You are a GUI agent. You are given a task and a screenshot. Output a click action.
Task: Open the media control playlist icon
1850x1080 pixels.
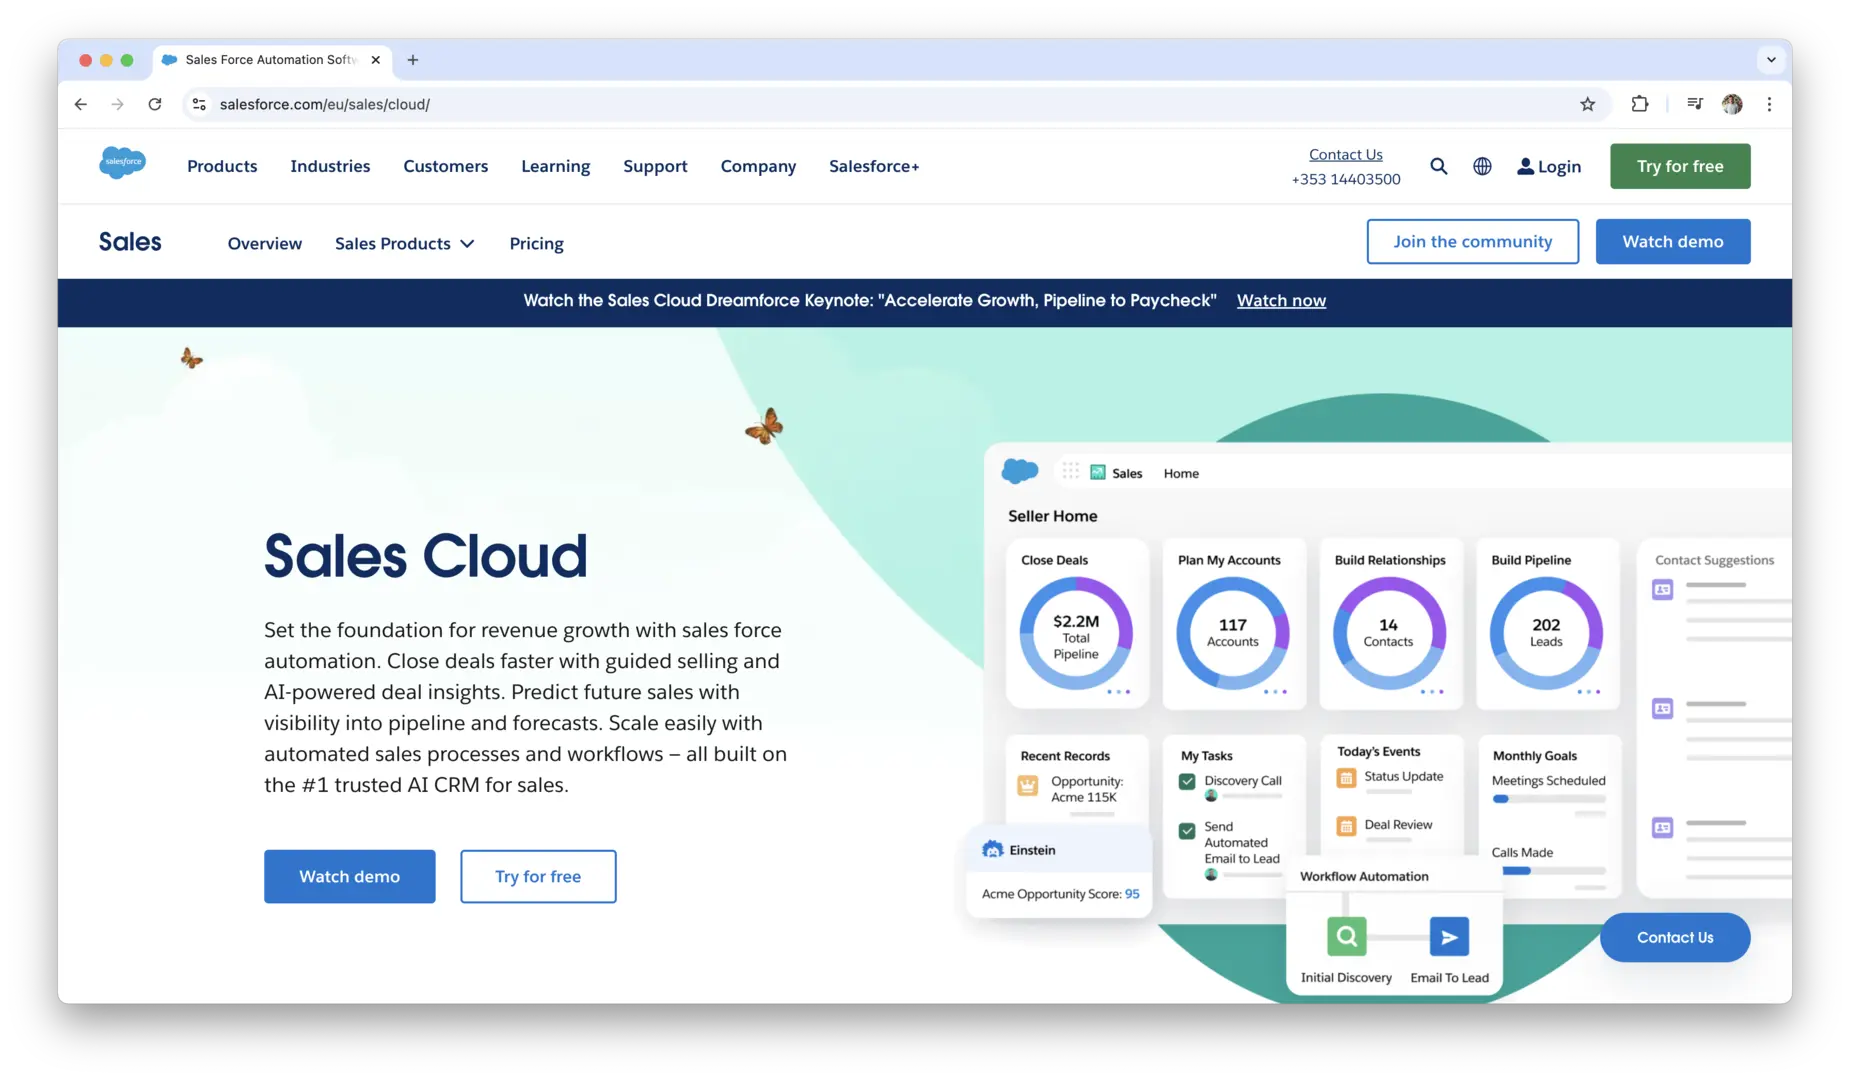click(1695, 104)
